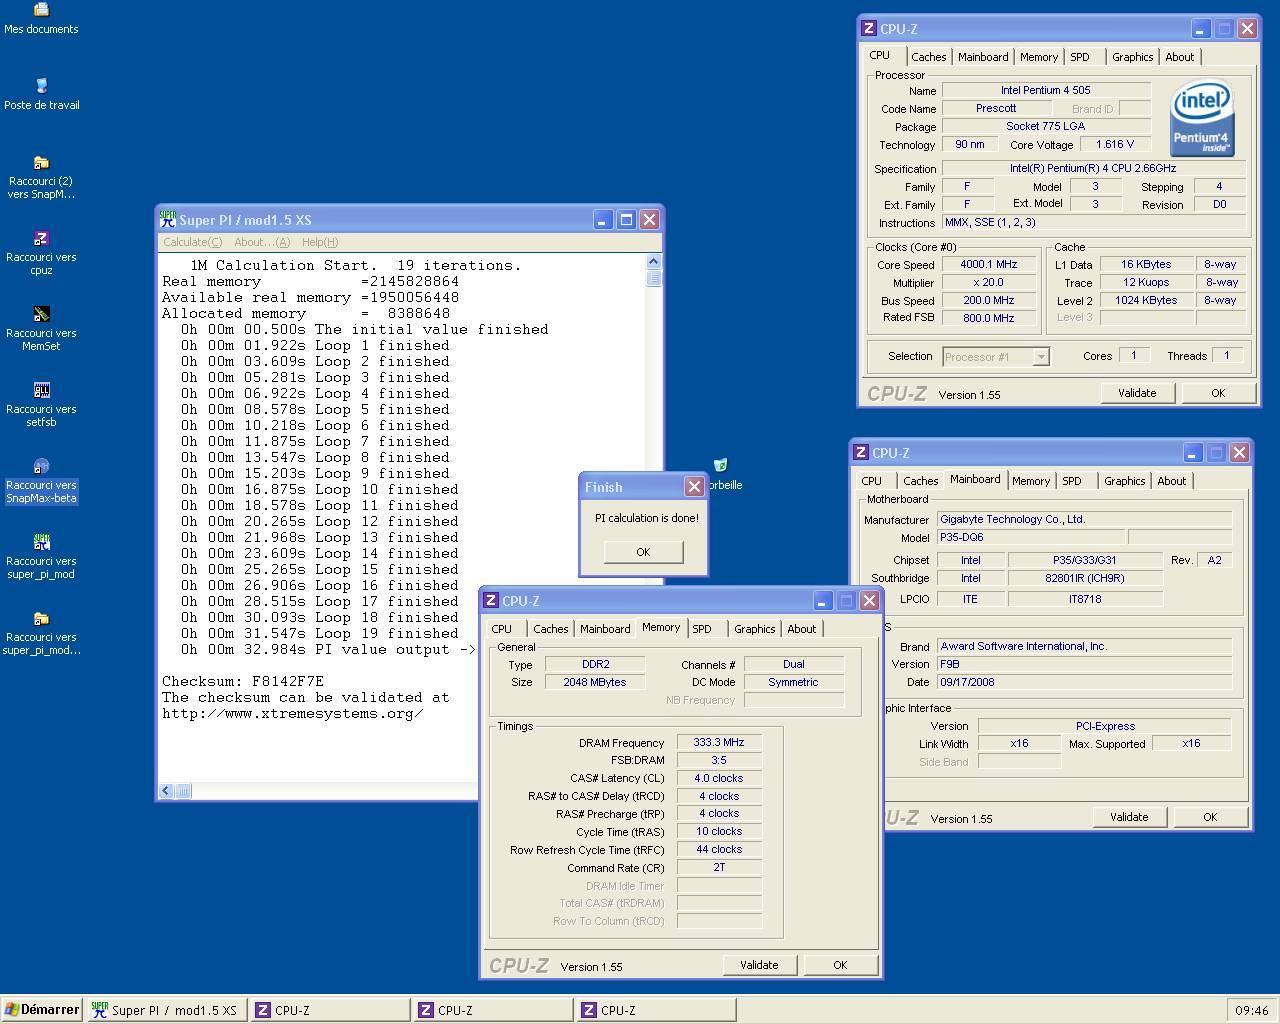Click Validate in CPU-Z Memory window
This screenshot has width=1280, height=1024.
[759, 965]
